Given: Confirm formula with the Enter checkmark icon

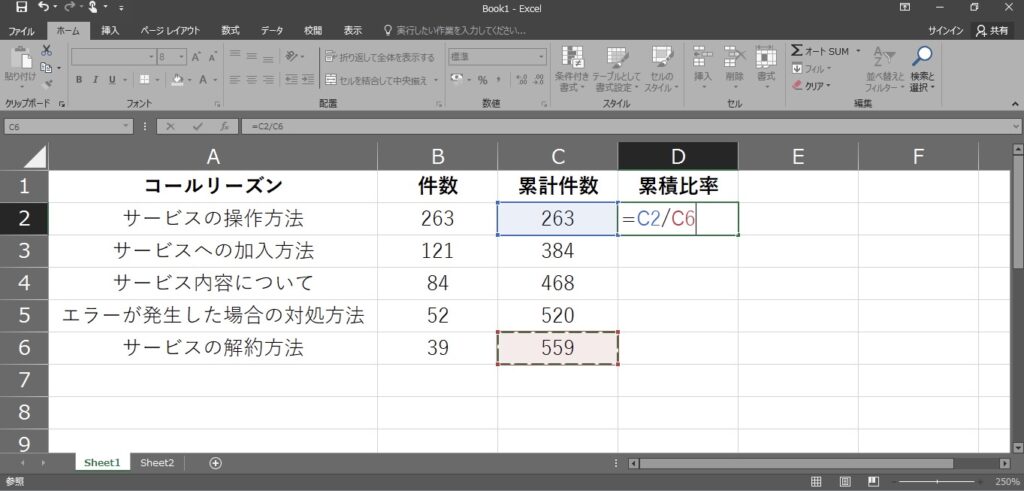Looking at the screenshot, I should point(198,127).
